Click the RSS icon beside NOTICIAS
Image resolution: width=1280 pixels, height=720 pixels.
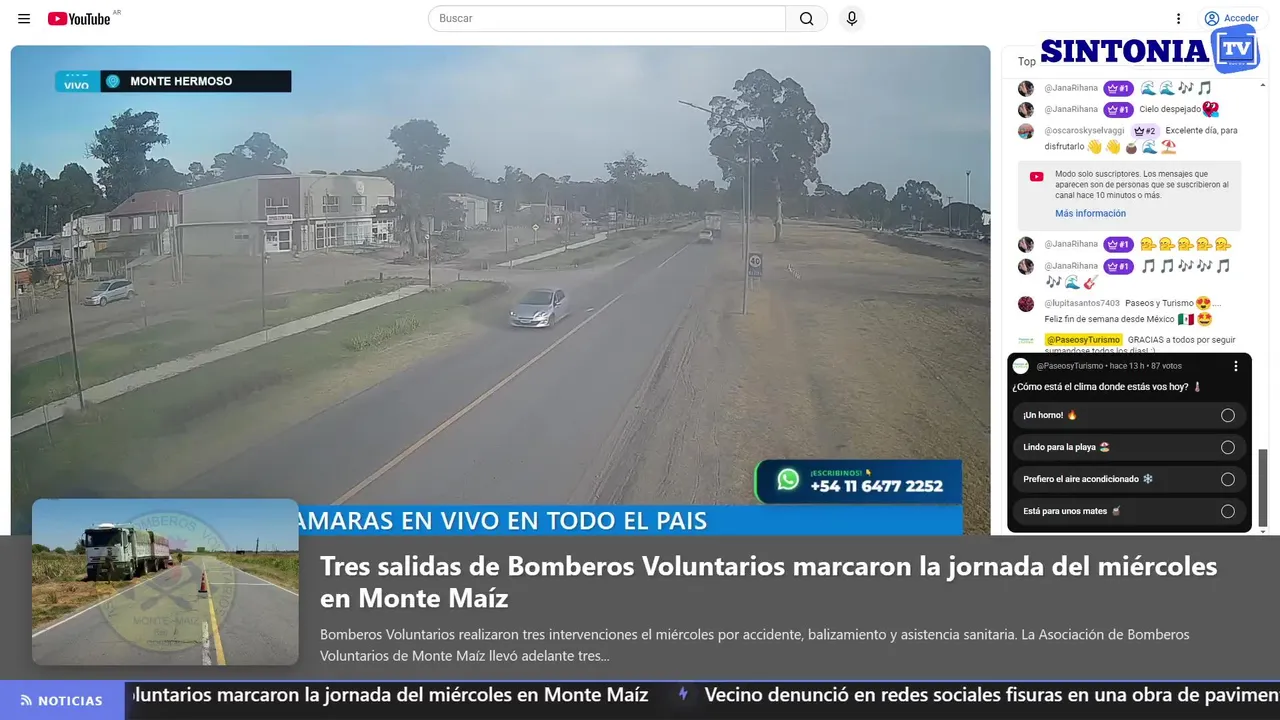[26, 701]
